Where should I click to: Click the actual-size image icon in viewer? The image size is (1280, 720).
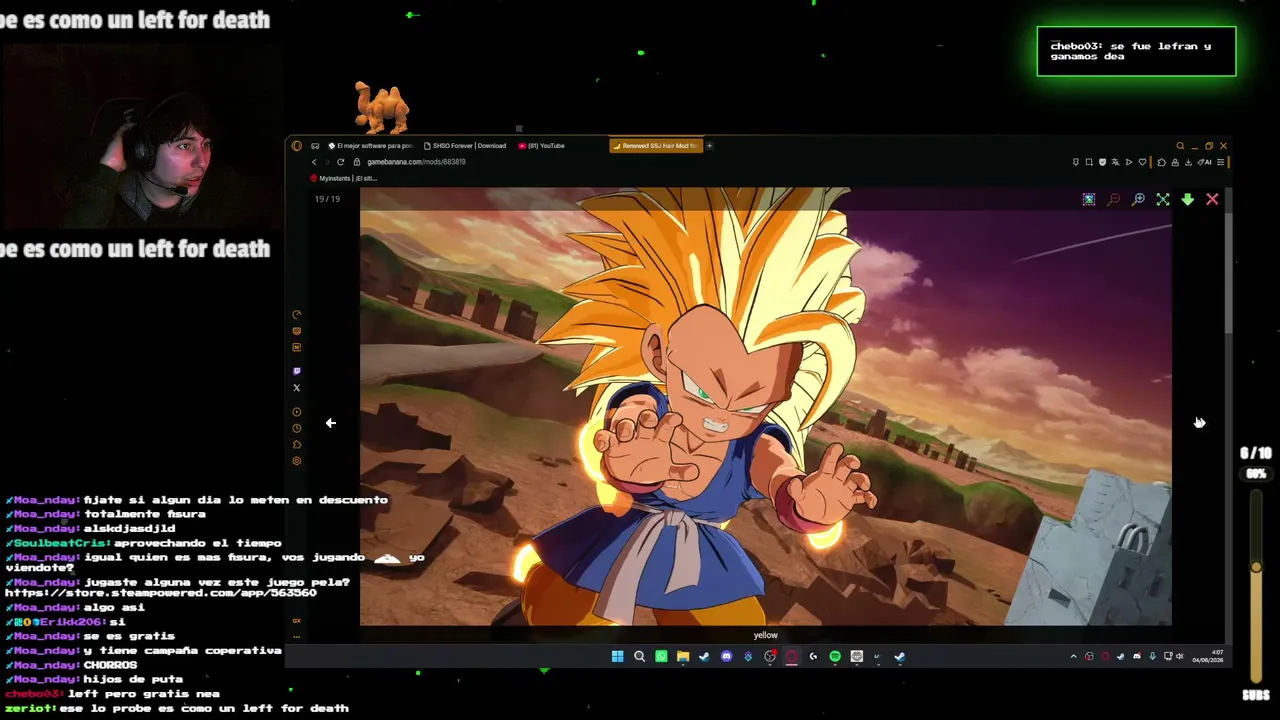click(x=1089, y=200)
